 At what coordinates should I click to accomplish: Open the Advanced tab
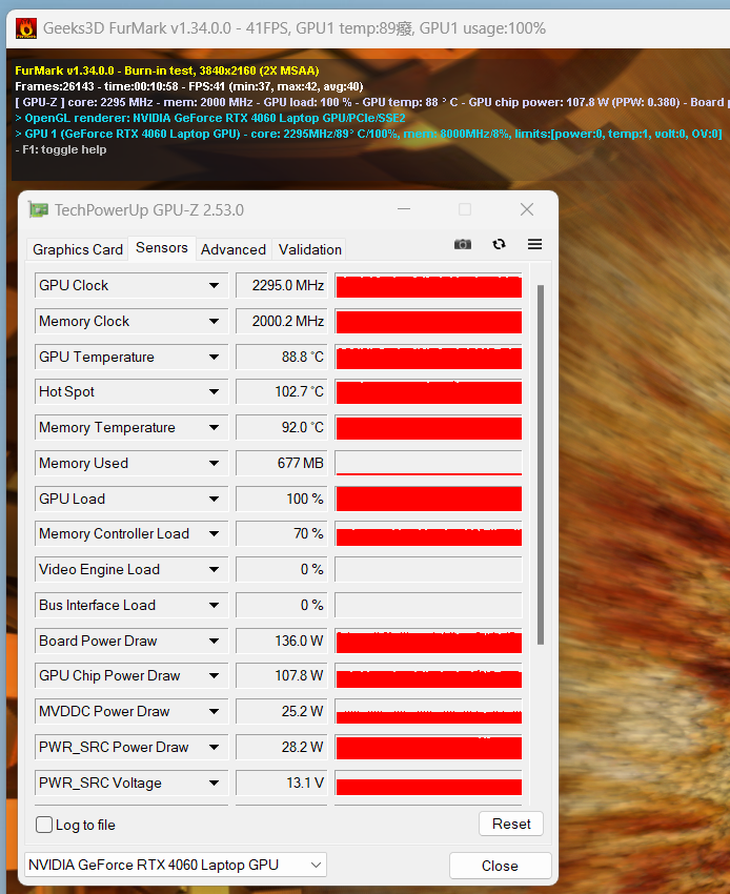[233, 250]
